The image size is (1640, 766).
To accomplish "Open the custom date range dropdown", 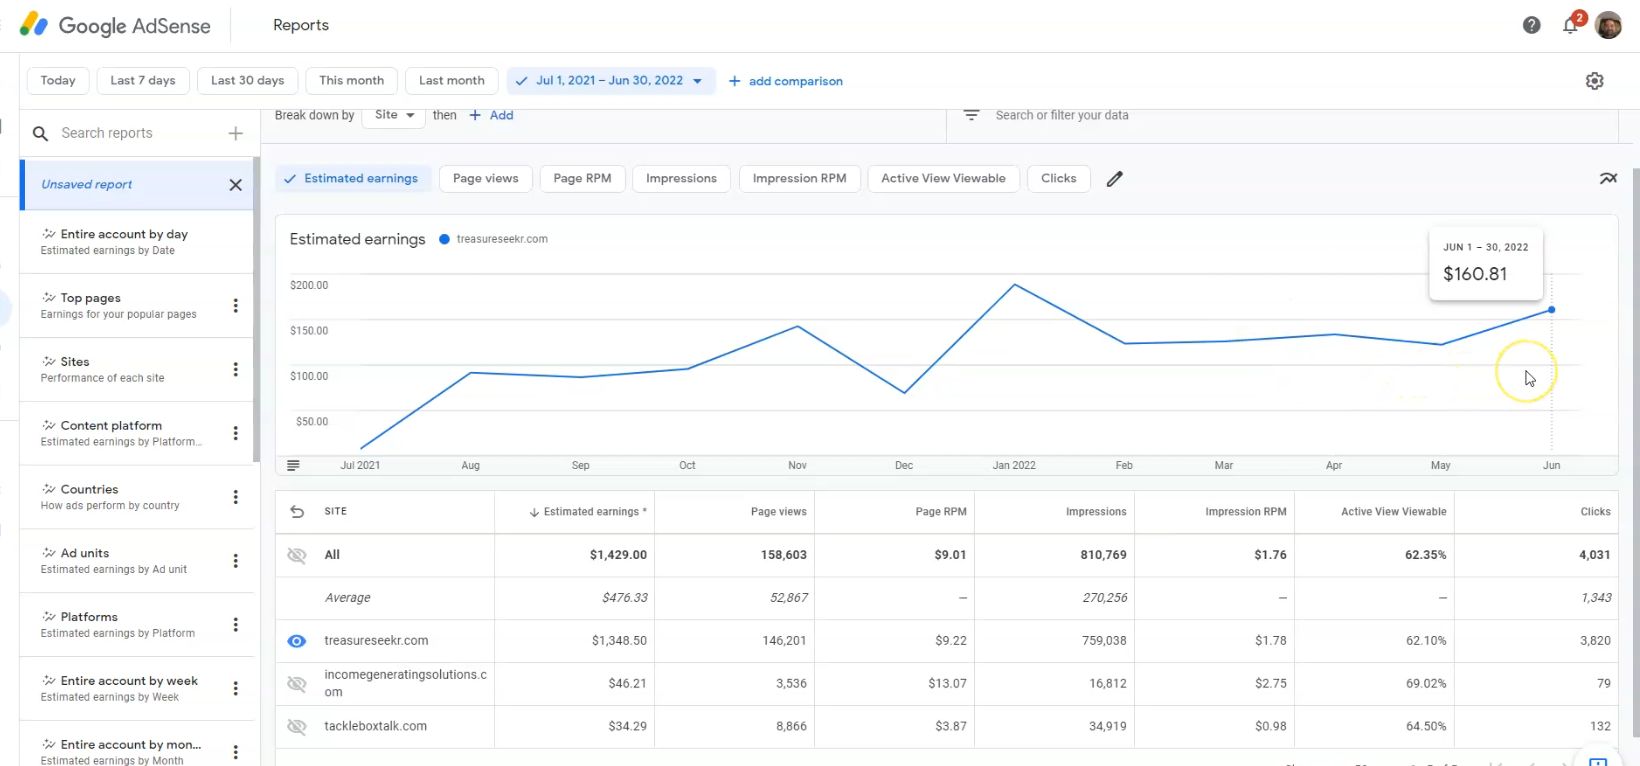I will [611, 81].
